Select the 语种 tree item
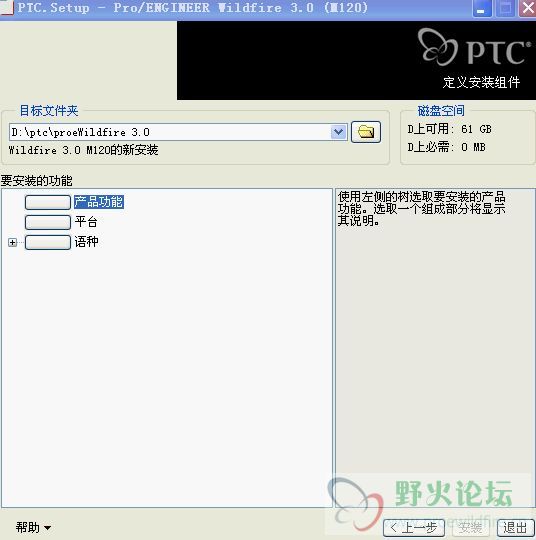The width and height of the screenshot is (536, 540). [86, 242]
